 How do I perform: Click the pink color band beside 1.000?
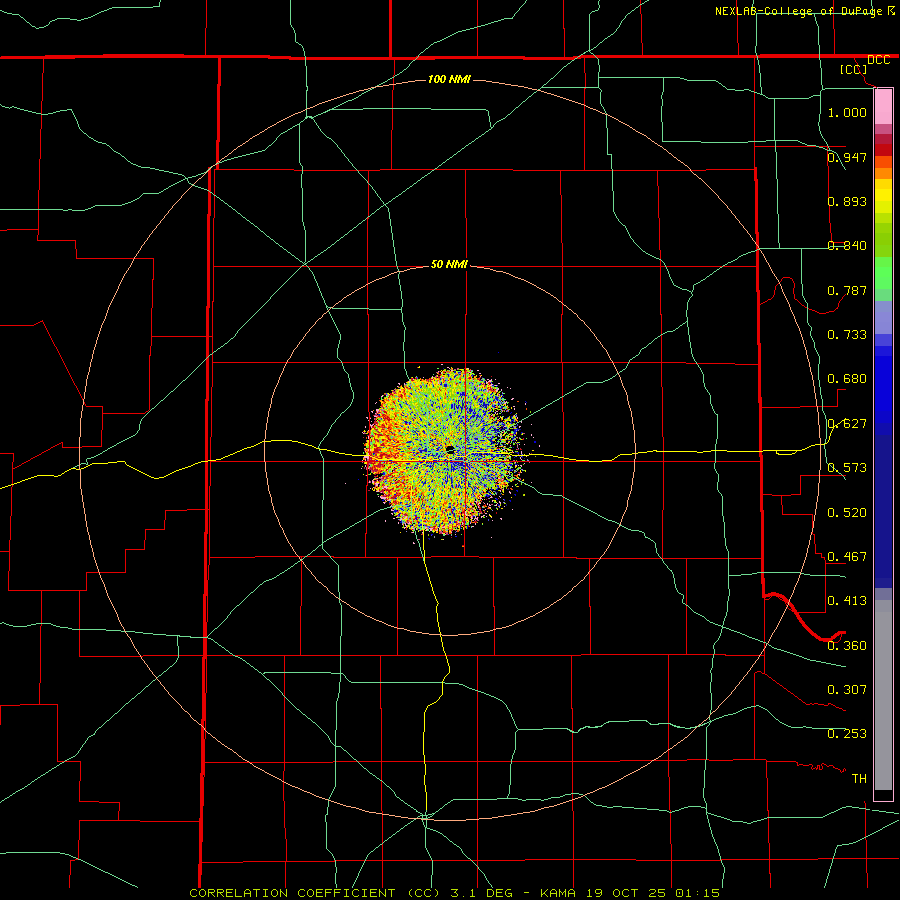pyautogui.click(x=883, y=107)
